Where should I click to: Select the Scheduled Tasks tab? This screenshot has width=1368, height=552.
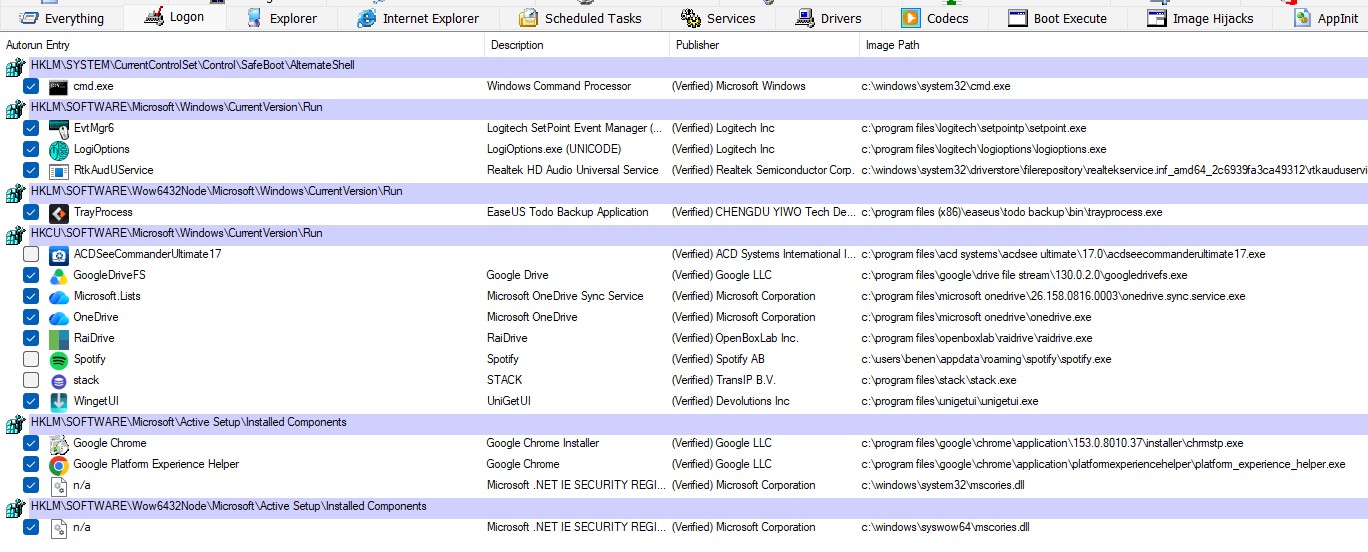click(580, 18)
